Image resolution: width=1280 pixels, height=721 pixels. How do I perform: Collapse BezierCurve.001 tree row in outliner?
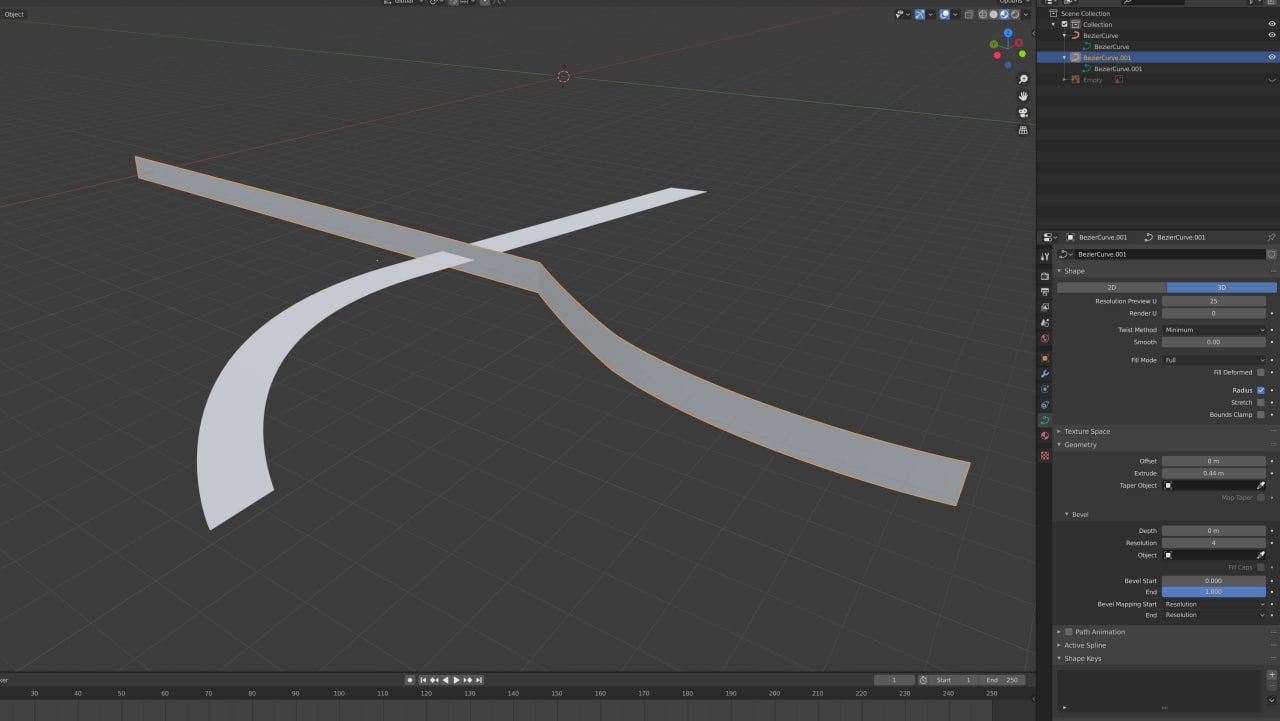click(1064, 58)
